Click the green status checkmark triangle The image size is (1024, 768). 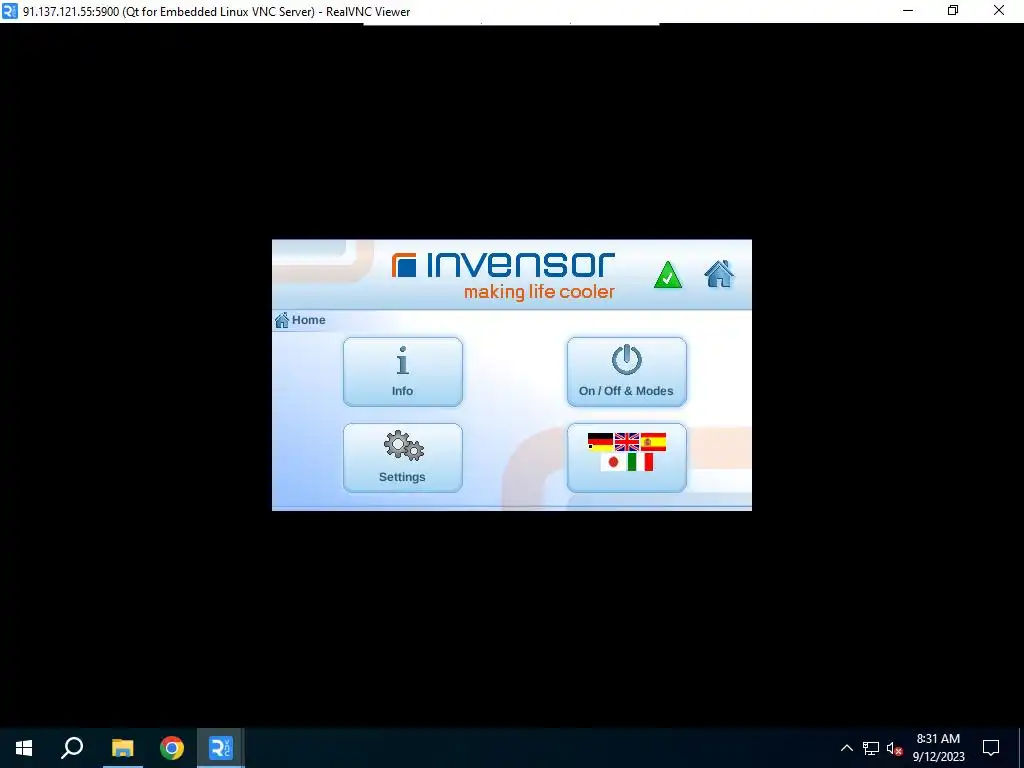pyautogui.click(x=667, y=275)
